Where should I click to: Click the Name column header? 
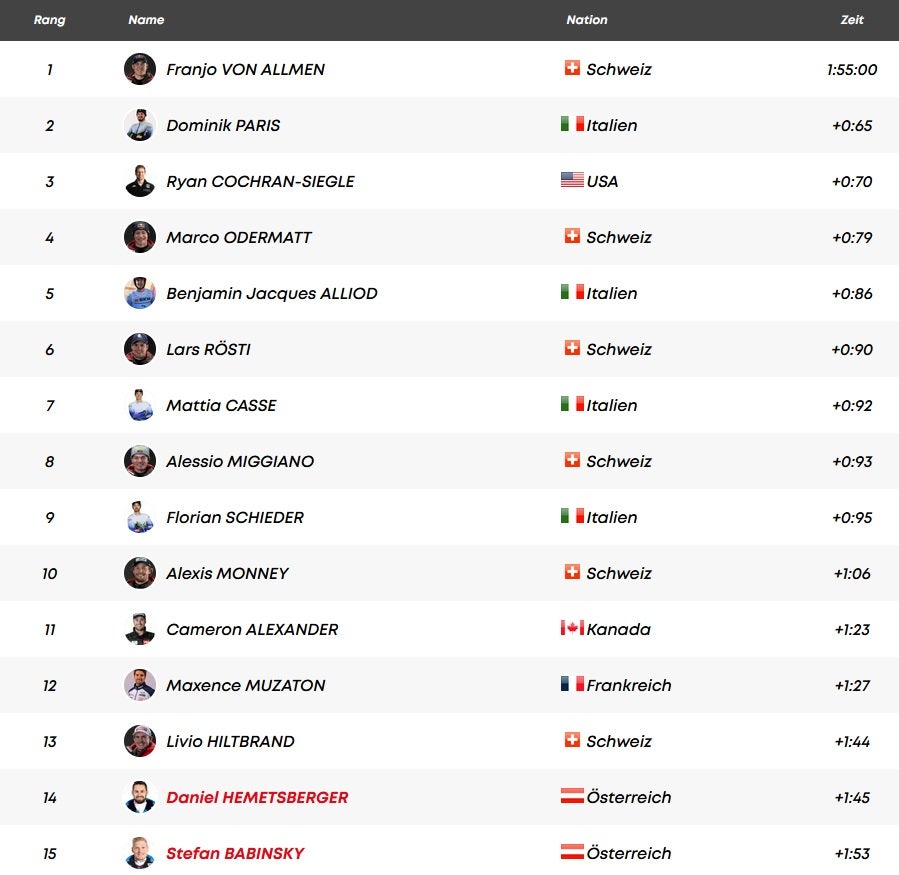pyautogui.click(x=146, y=20)
